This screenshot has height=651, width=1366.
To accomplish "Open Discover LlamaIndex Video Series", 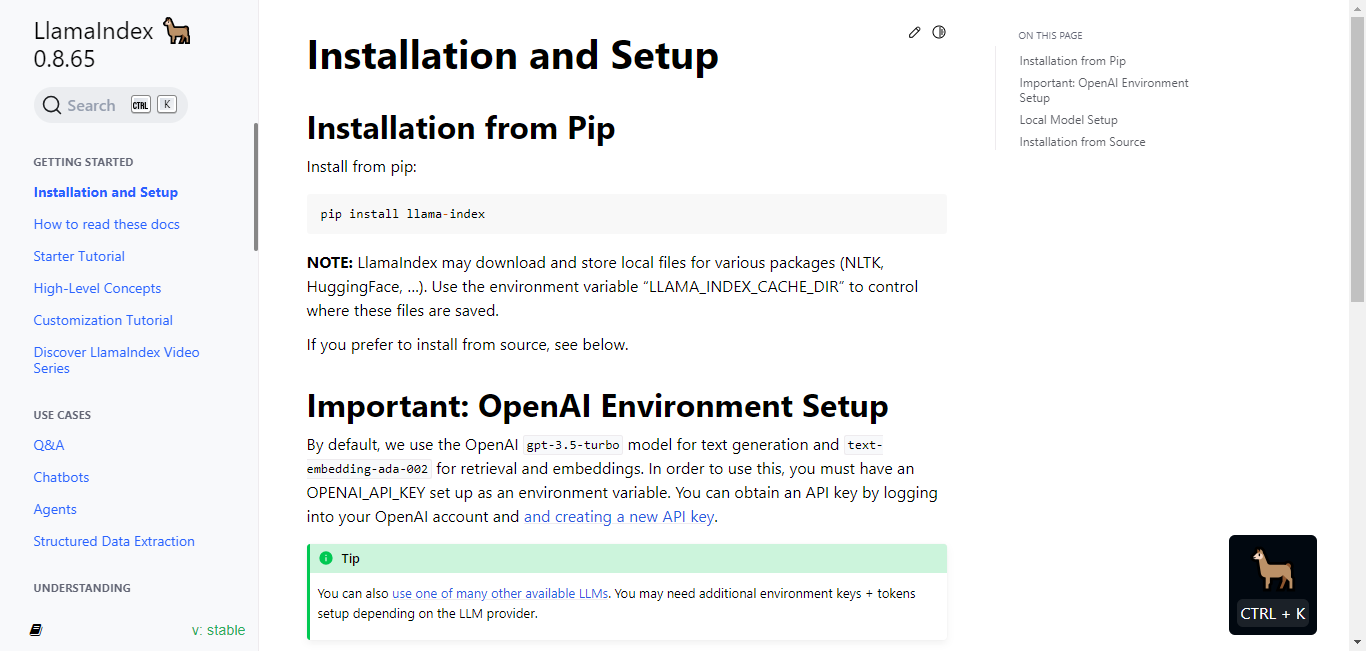I will click(117, 360).
